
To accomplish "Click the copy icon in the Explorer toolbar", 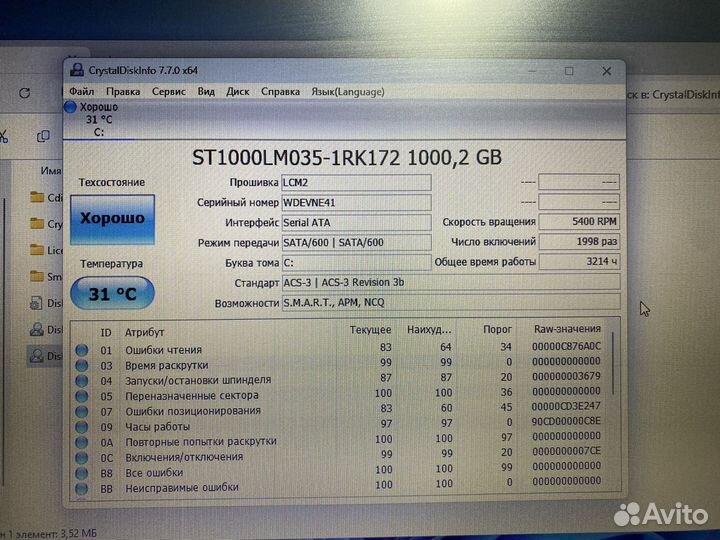I will click(43, 136).
